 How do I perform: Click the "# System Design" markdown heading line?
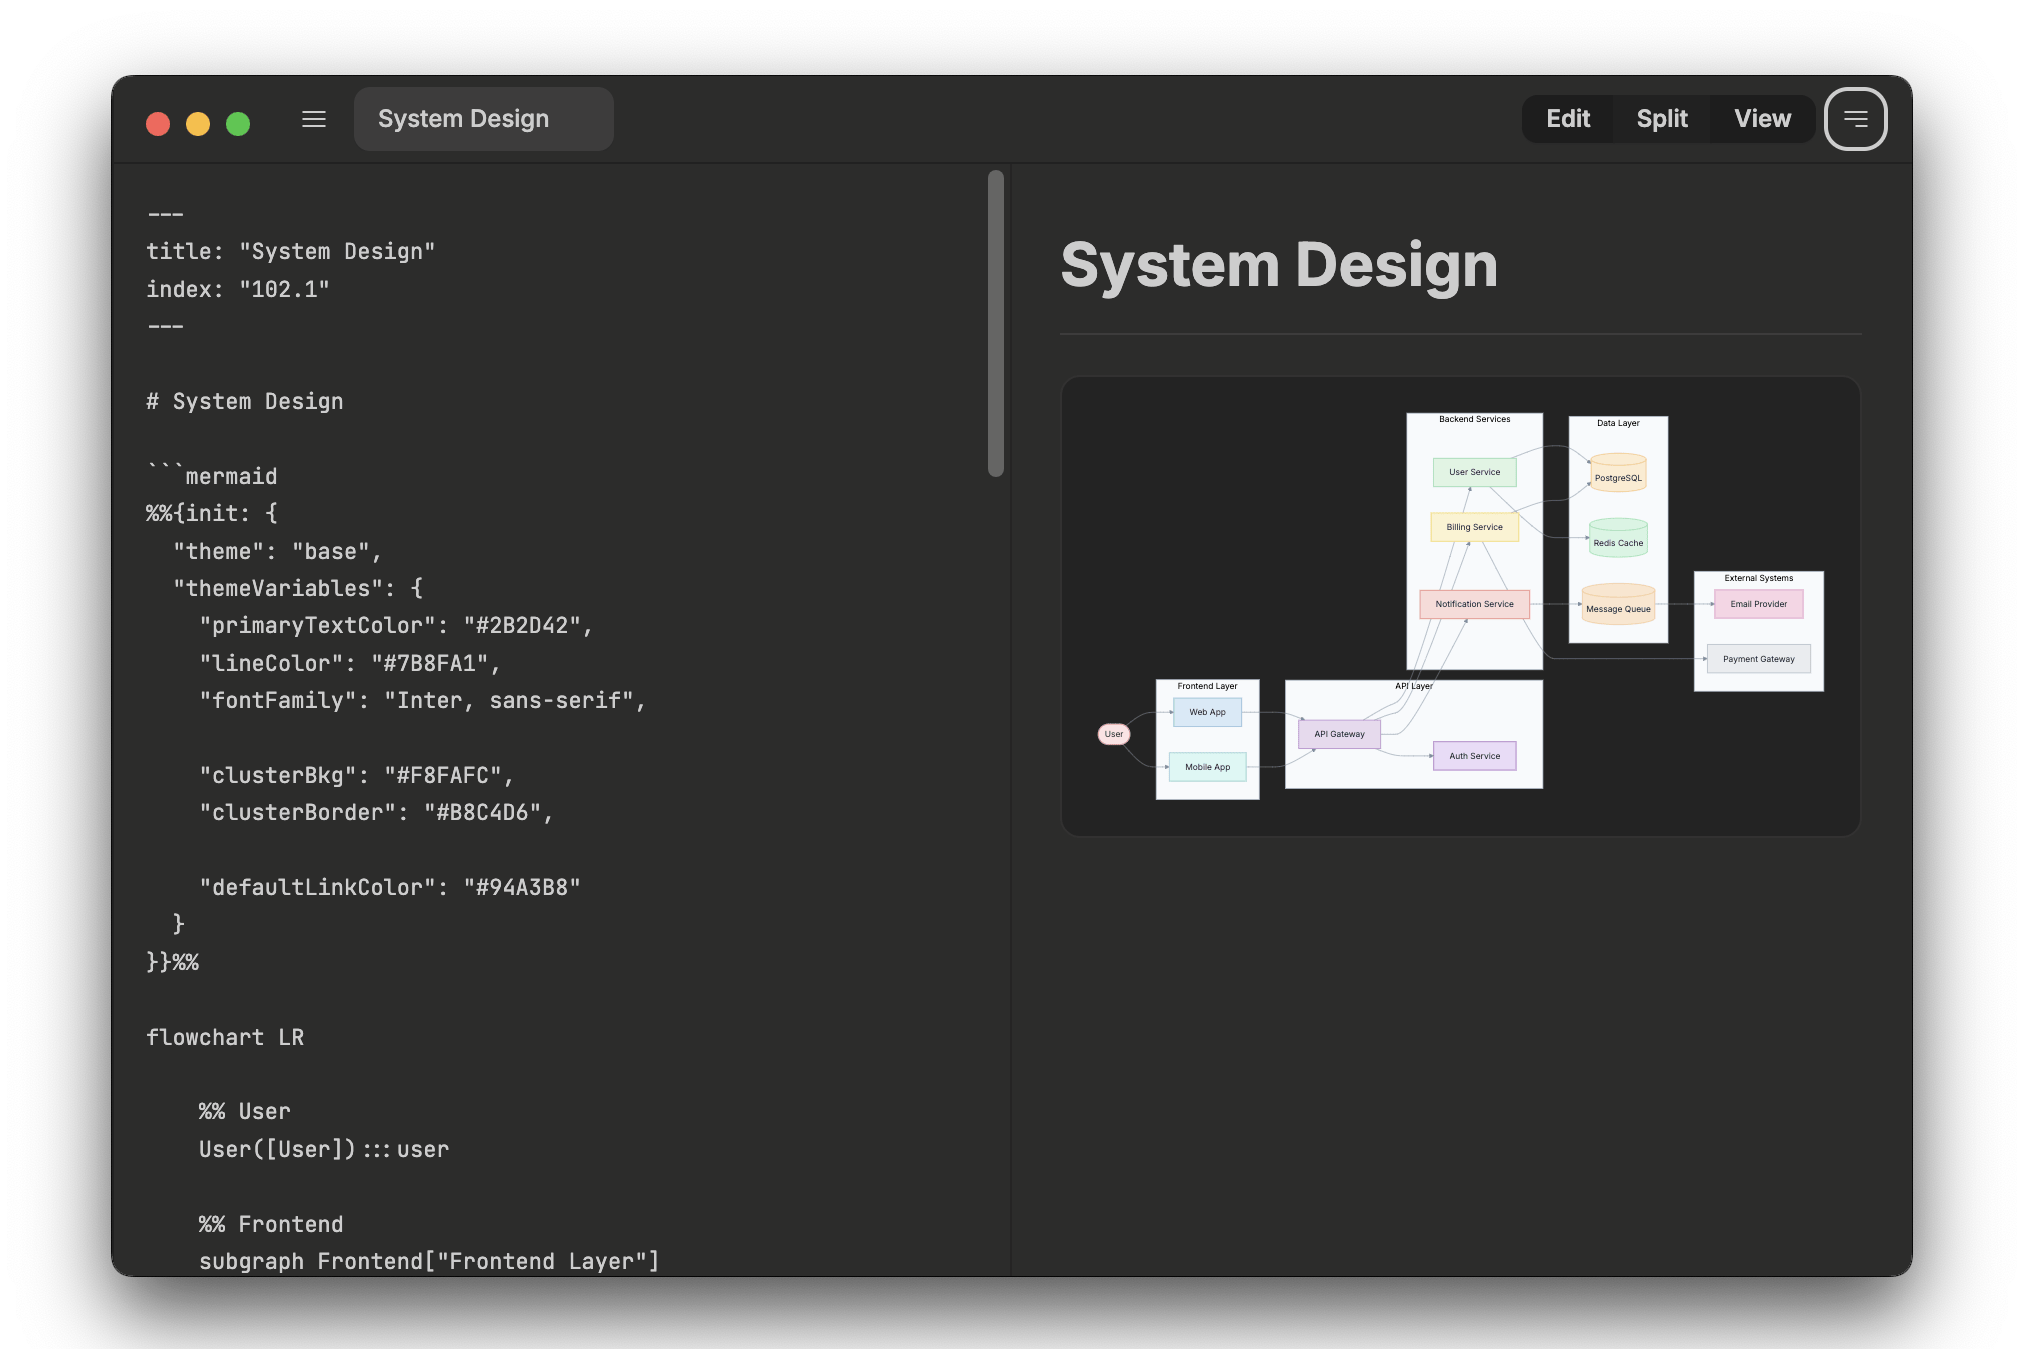pyautogui.click(x=245, y=402)
